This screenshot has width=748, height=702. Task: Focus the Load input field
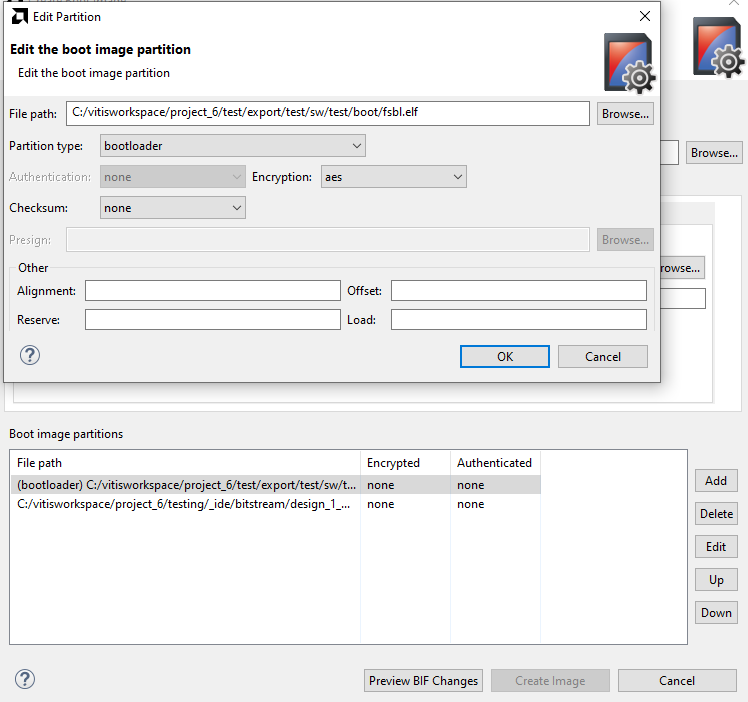519,320
